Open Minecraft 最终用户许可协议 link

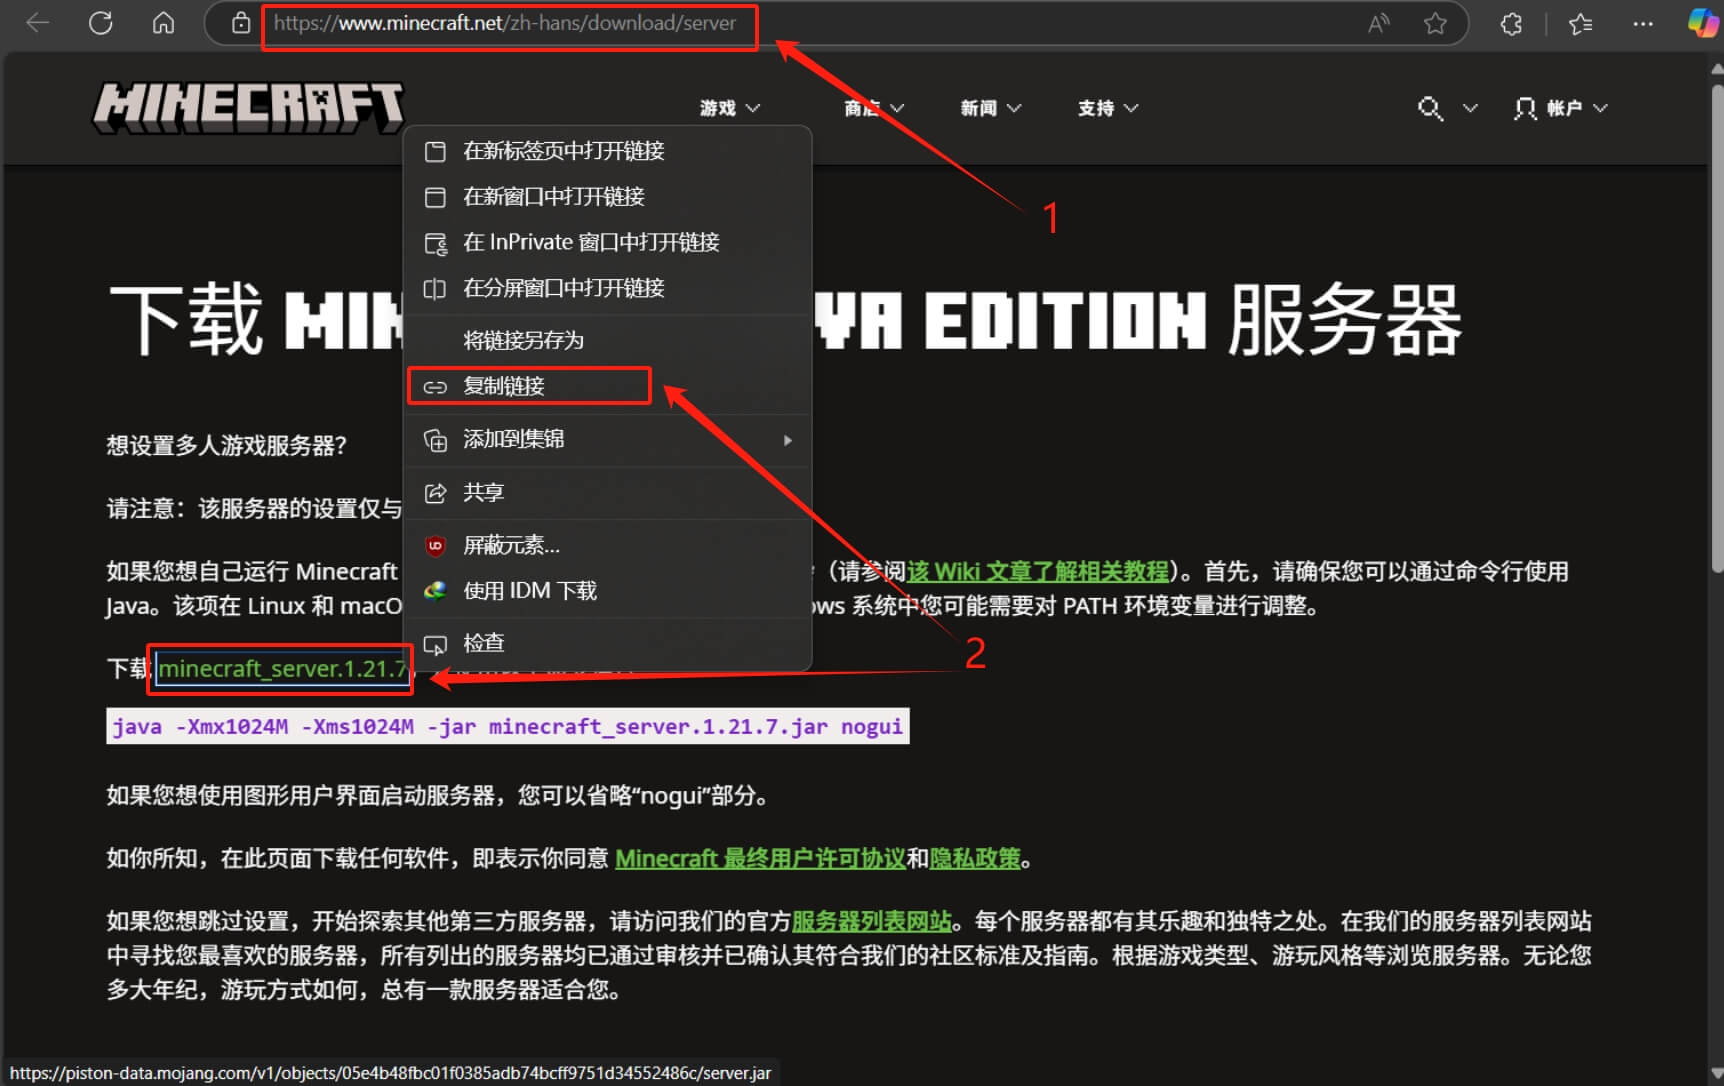760,858
